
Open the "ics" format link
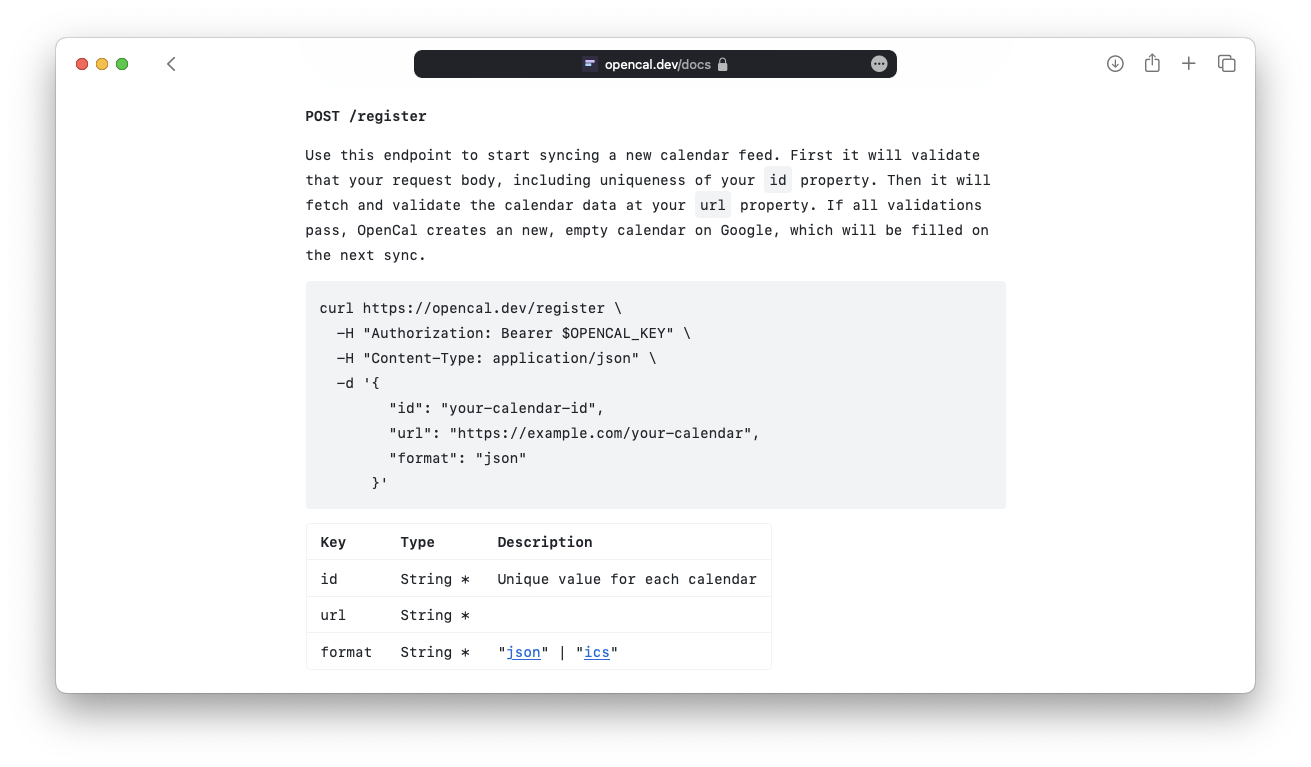click(x=597, y=652)
